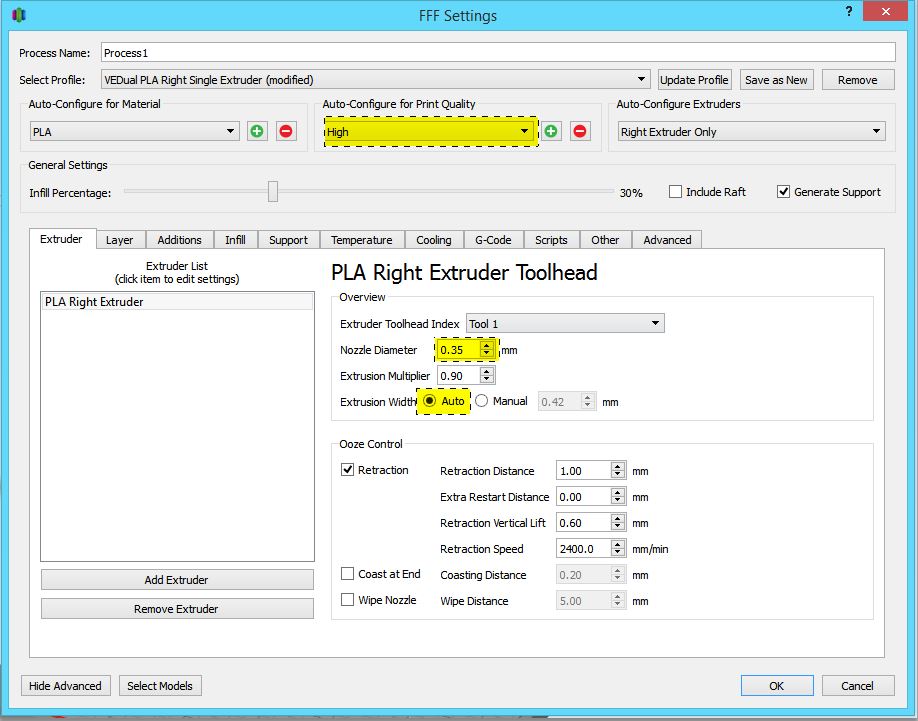
Task: Click red remove button beside print quality
Action: click(x=580, y=131)
